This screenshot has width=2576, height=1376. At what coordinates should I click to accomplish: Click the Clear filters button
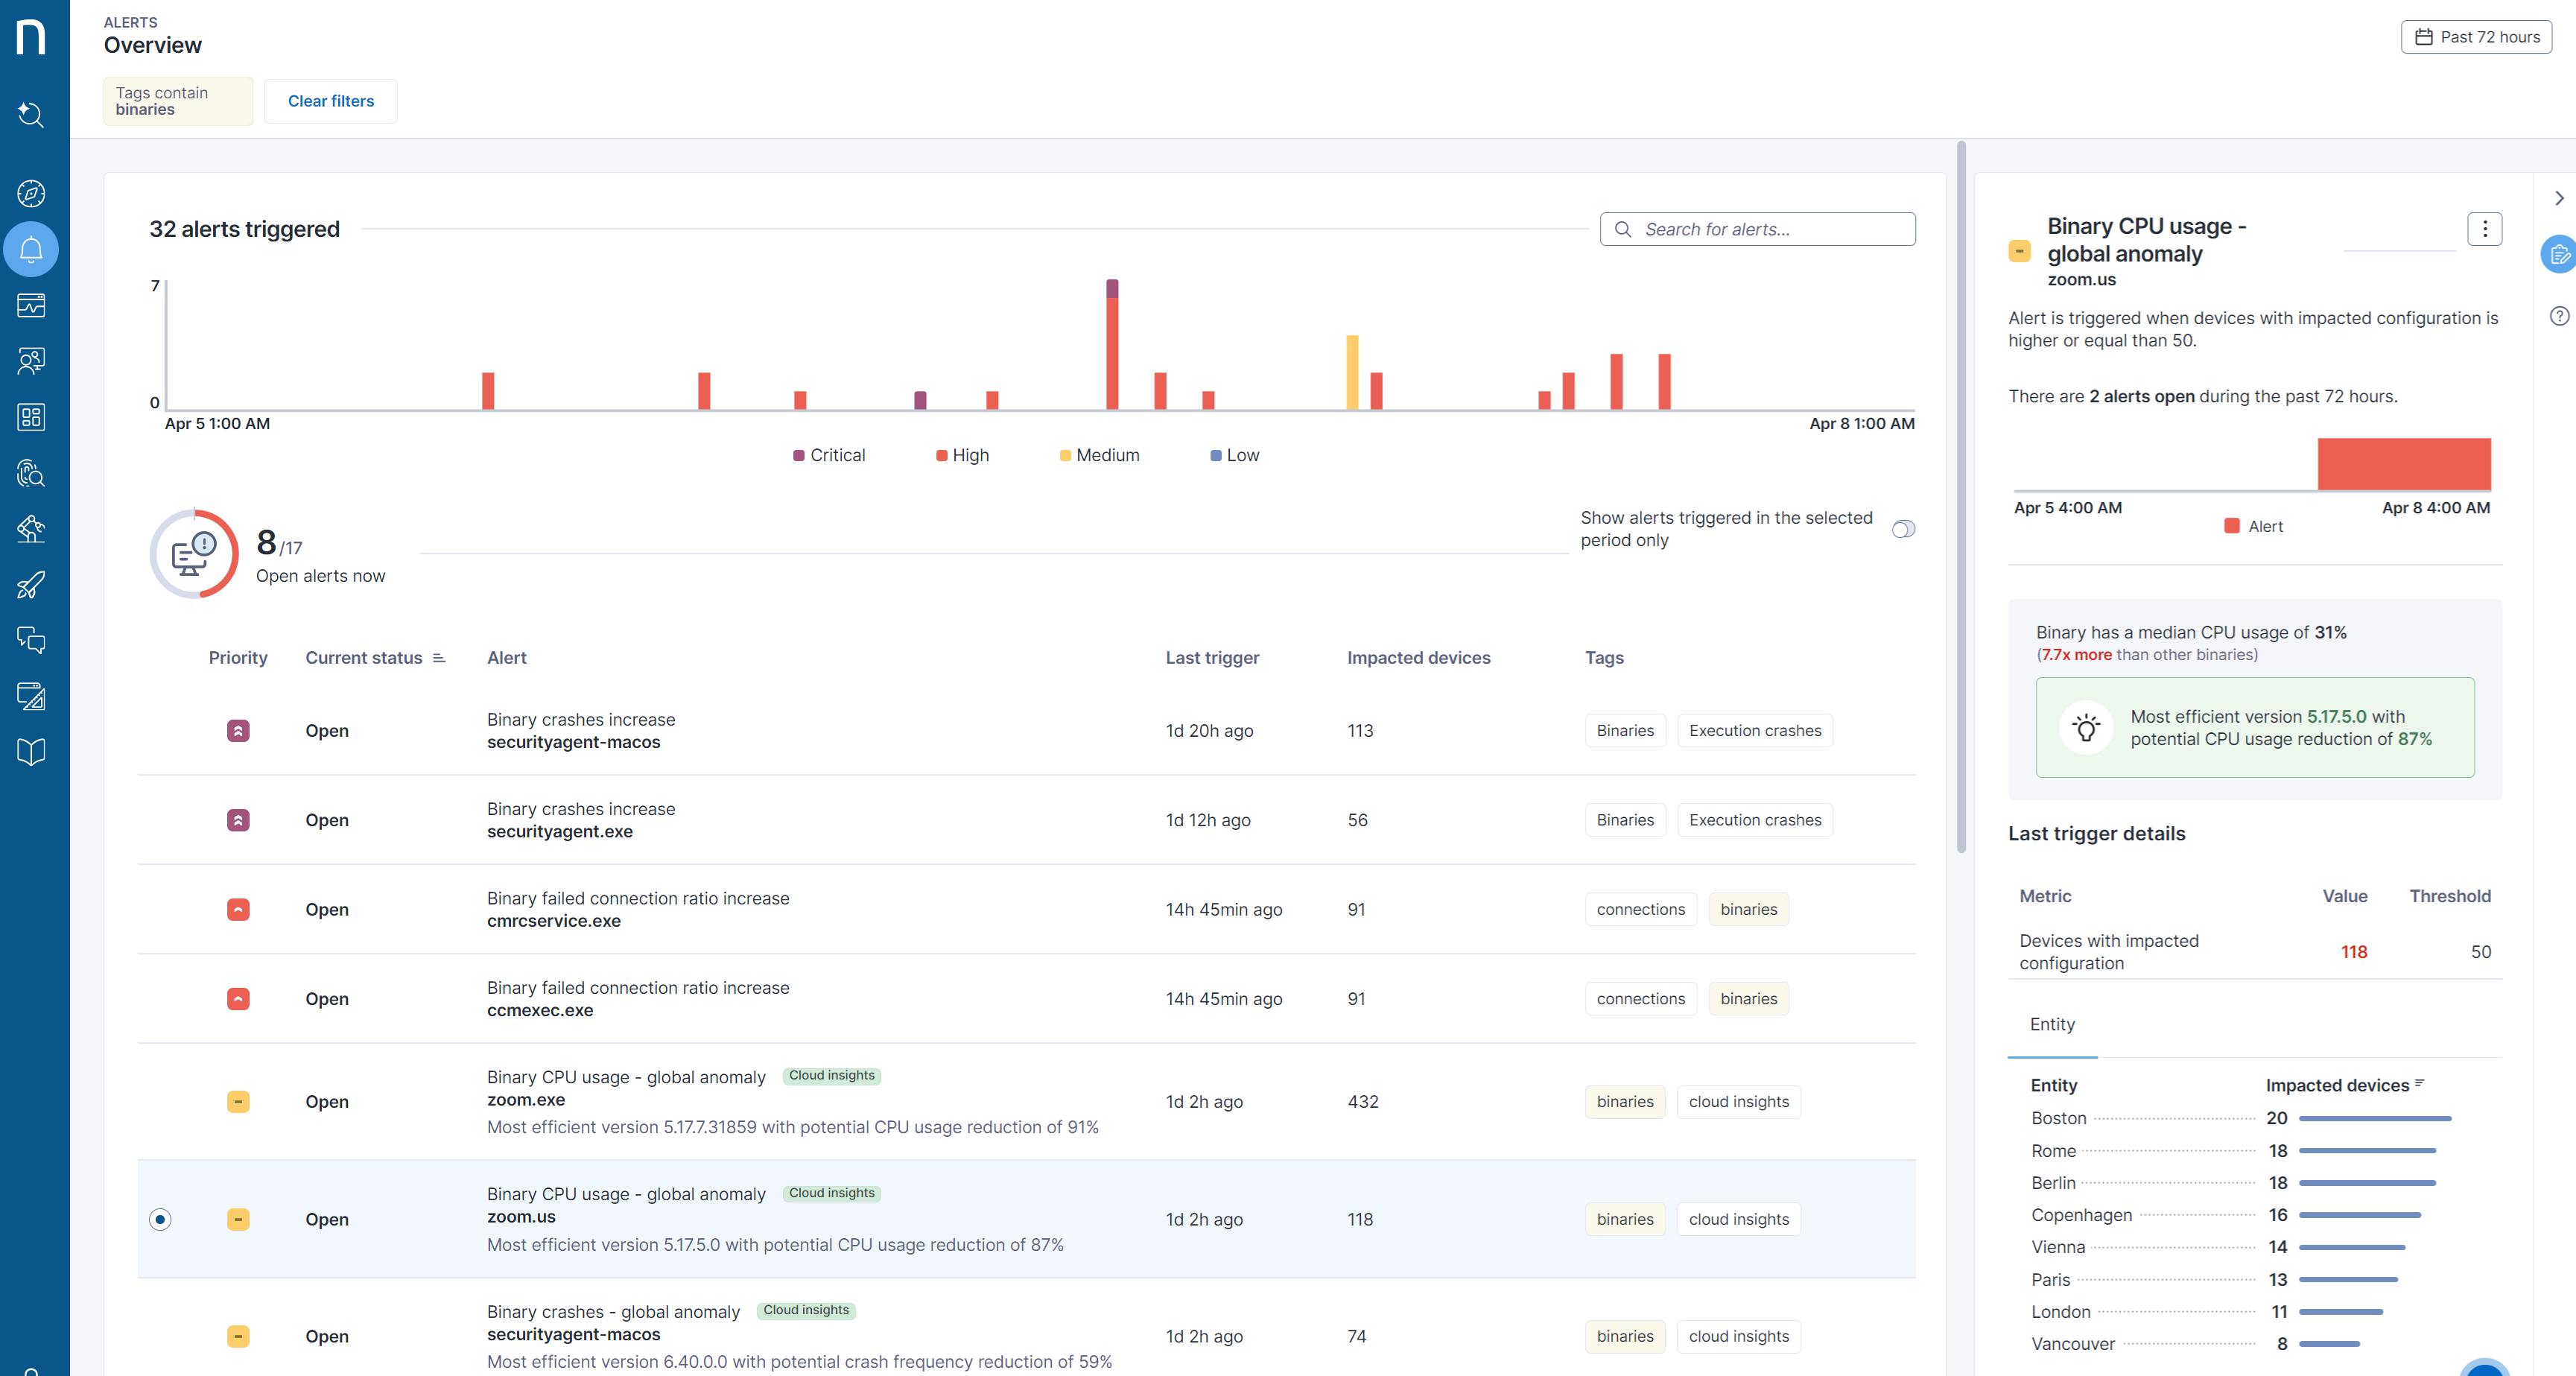(330, 101)
